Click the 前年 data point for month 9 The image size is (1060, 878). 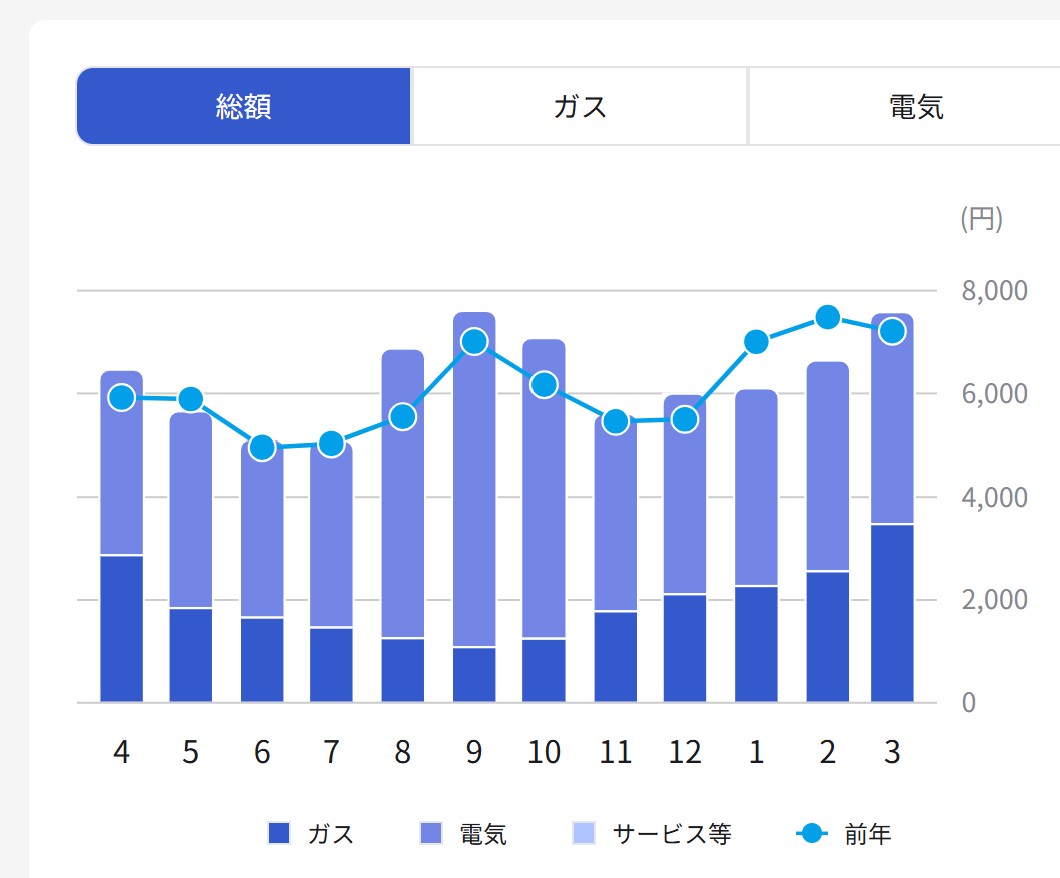pyautogui.click(x=474, y=342)
